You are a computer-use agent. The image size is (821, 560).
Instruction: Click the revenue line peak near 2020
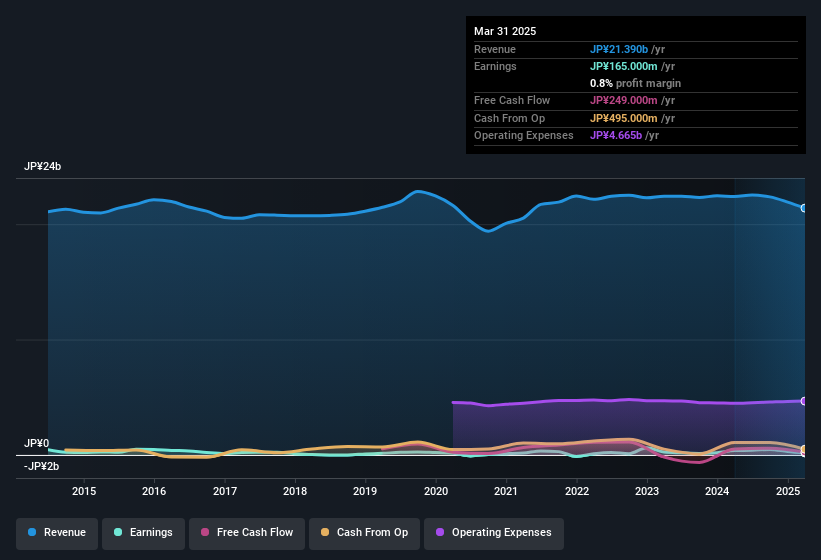click(417, 192)
